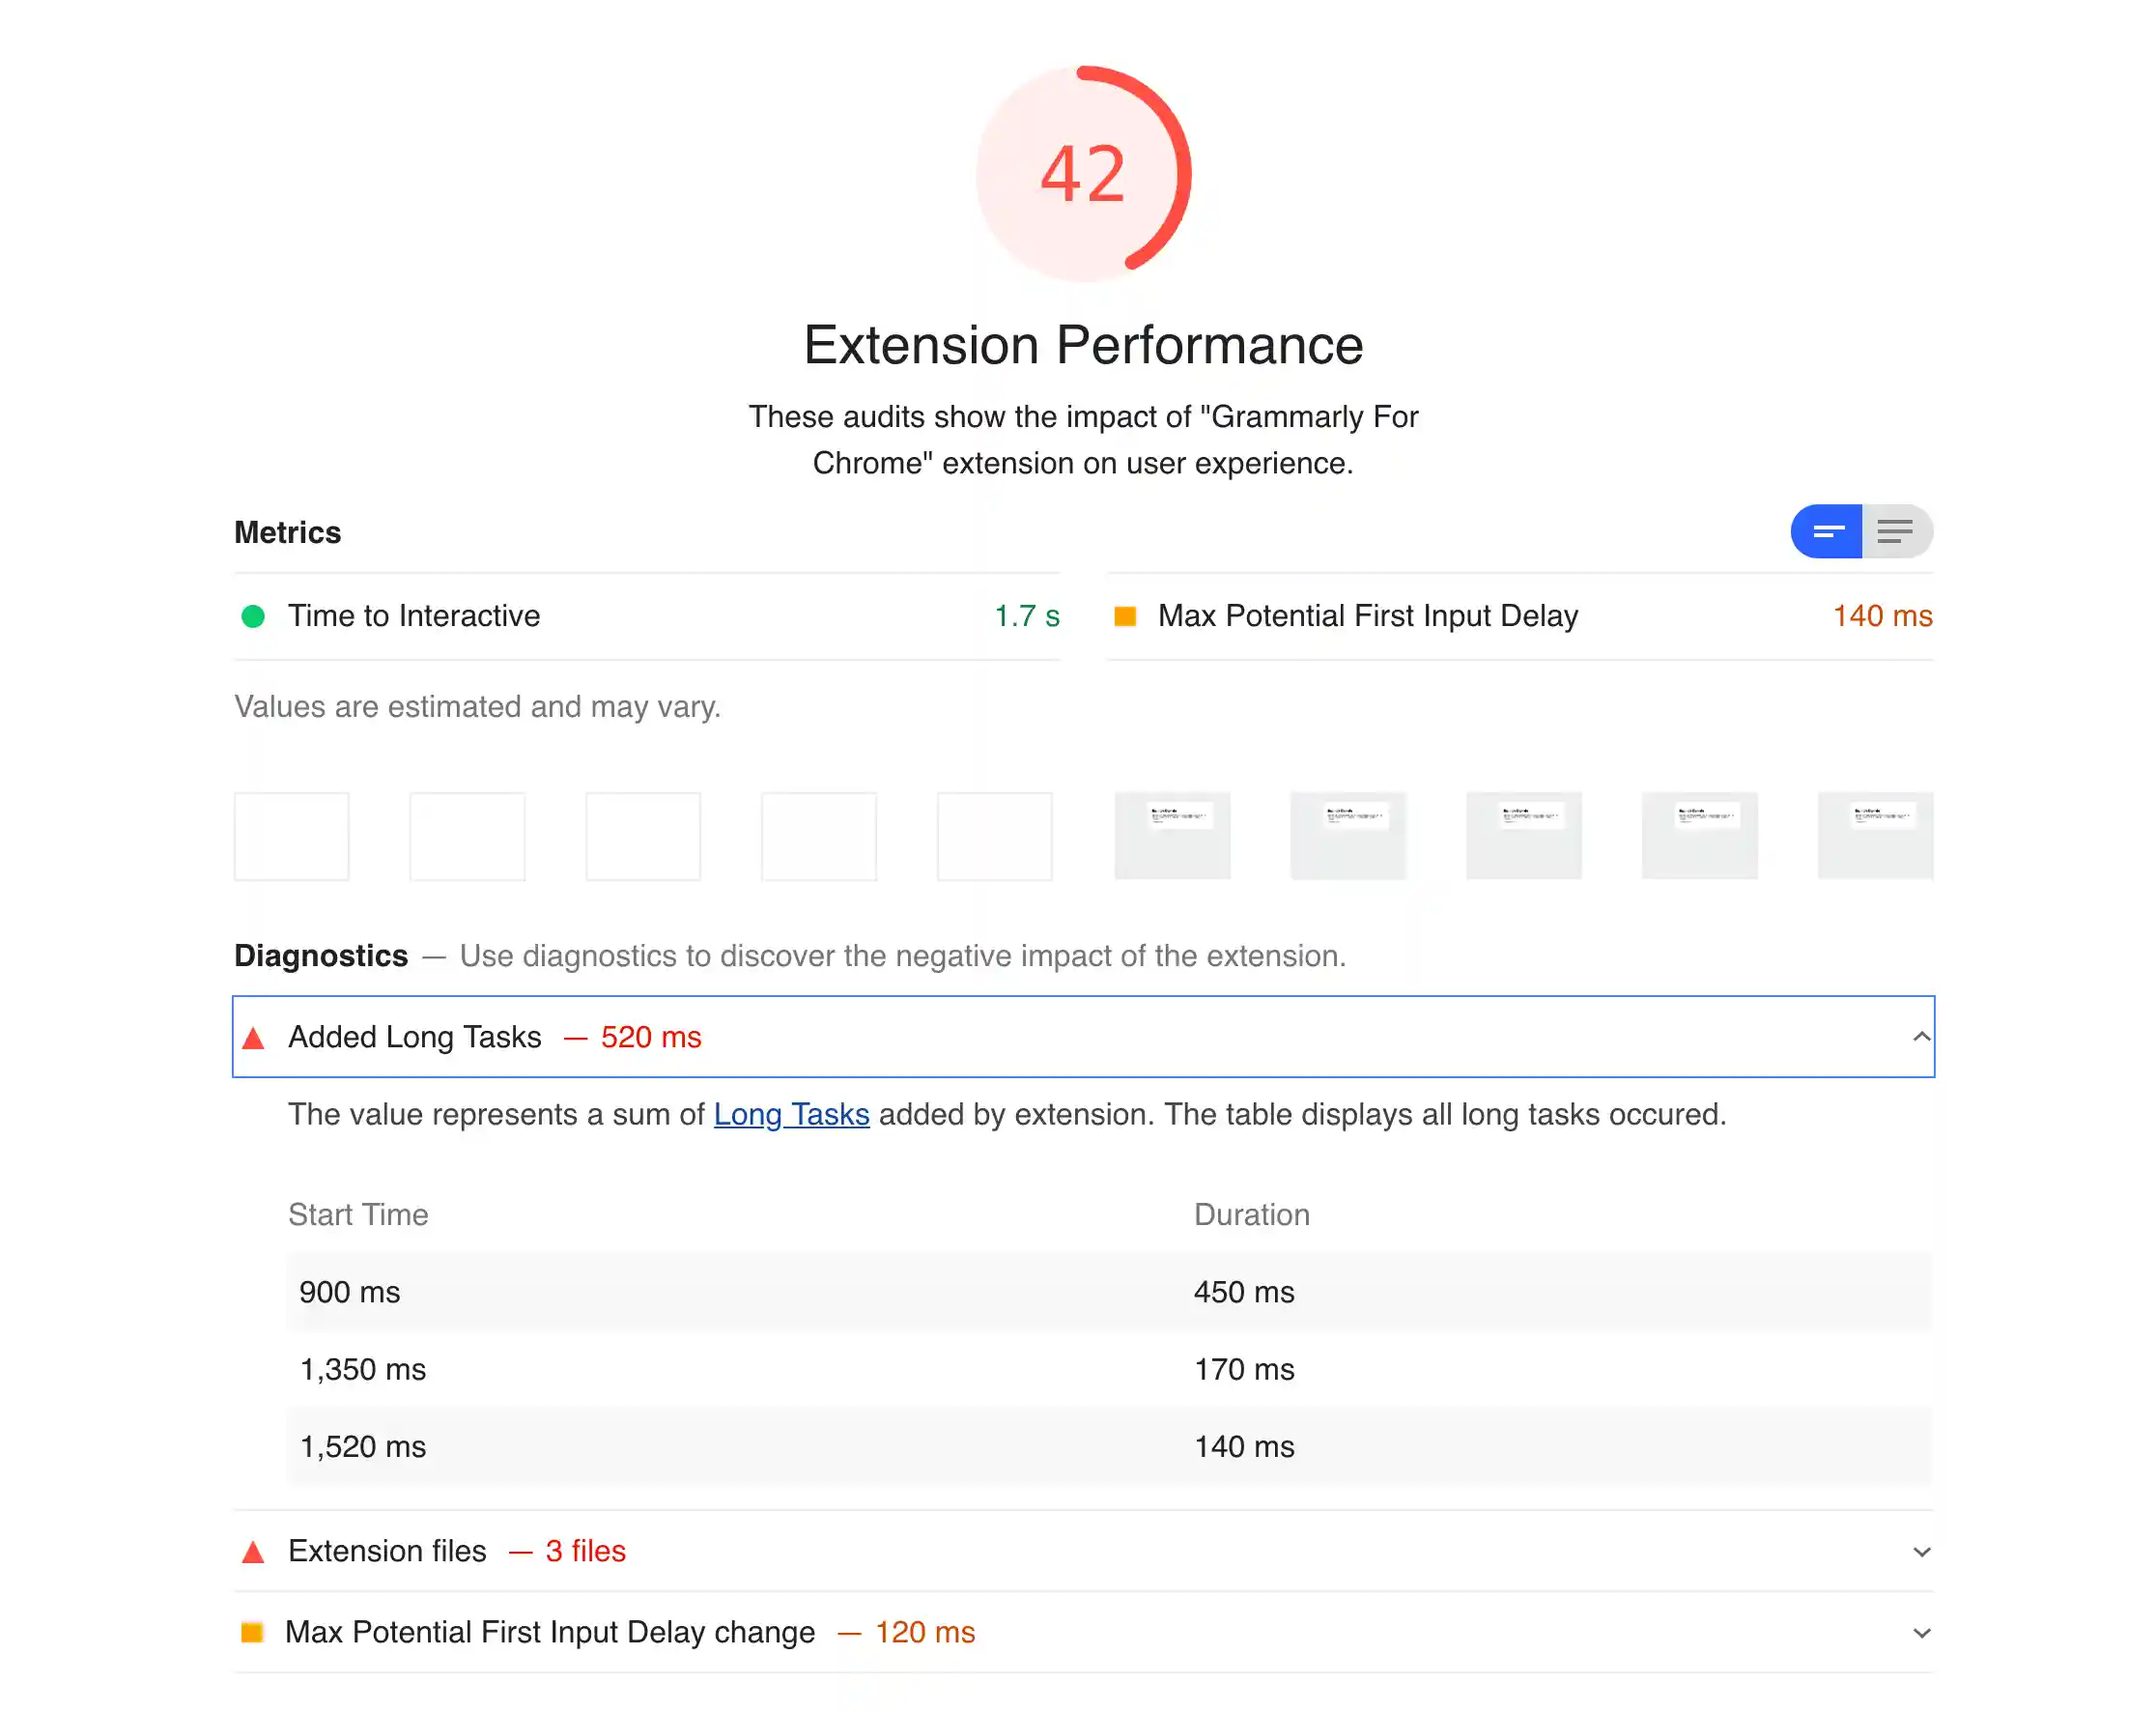Screen dimensions: 2156x1712
Task: Toggle the active blue view mode control
Action: (1826, 532)
